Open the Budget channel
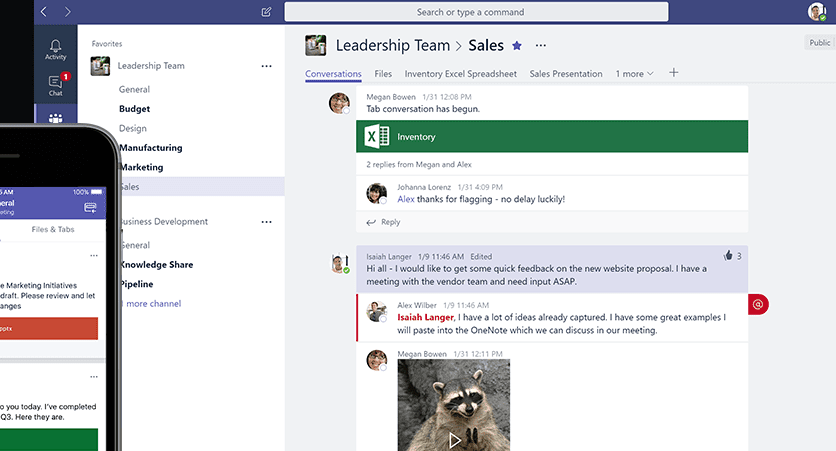The width and height of the screenshot is (836, 451). (134, 109)
